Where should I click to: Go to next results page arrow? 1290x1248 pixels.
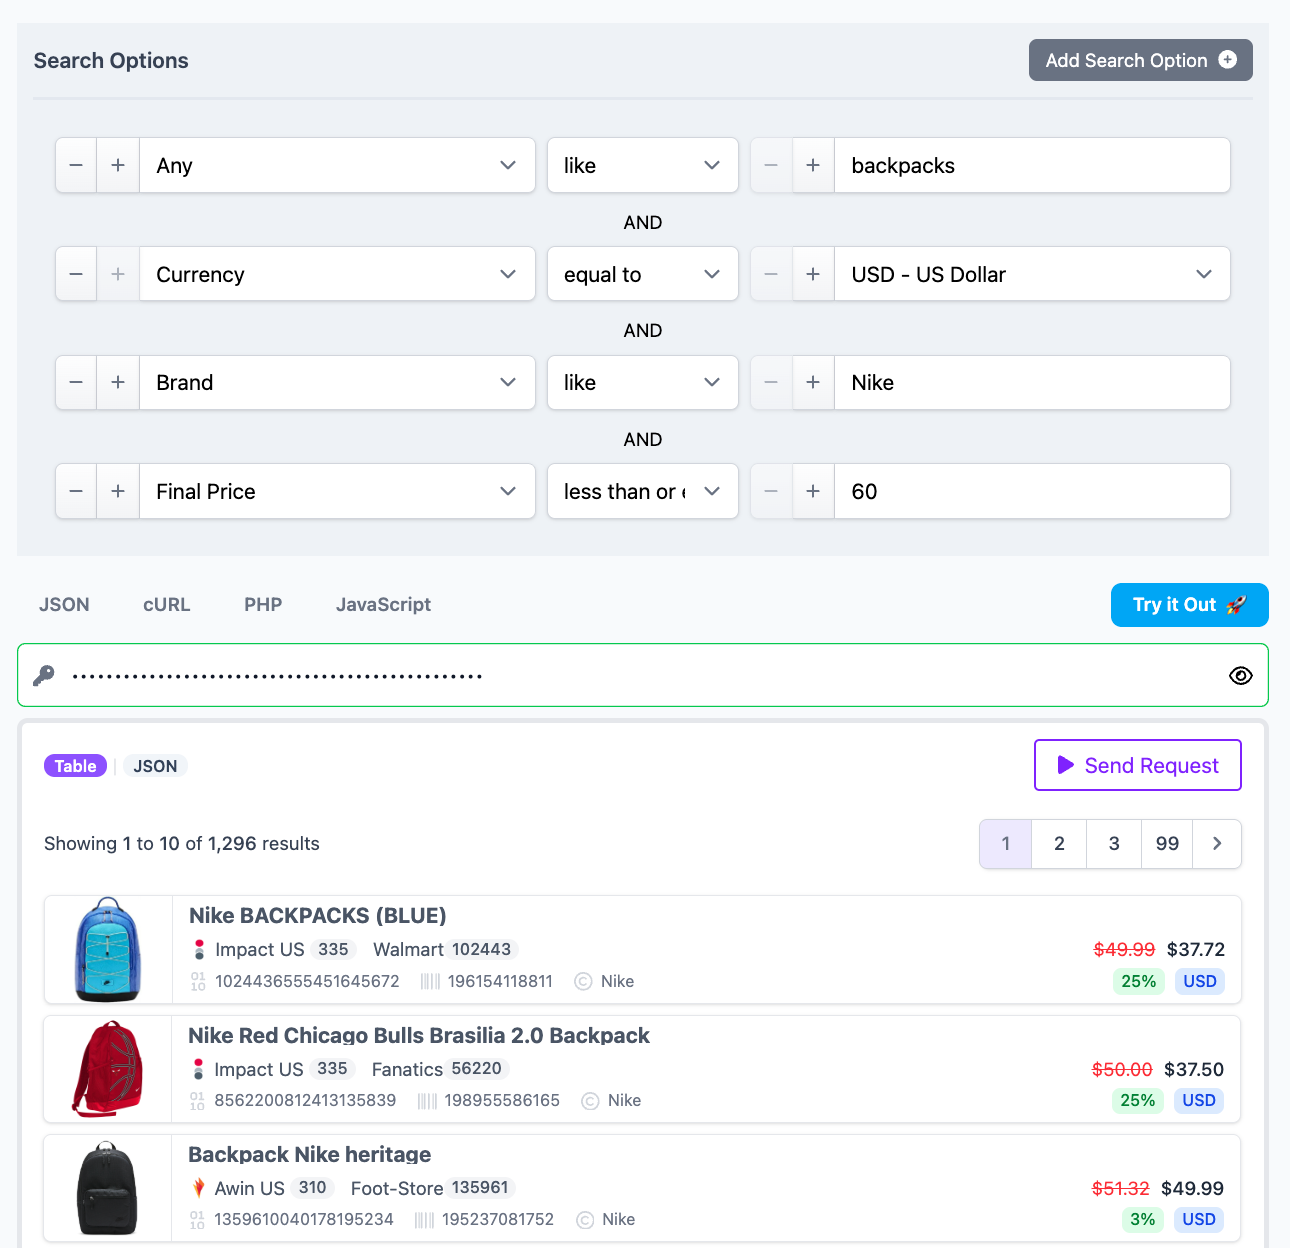[x=1217, y=844]
